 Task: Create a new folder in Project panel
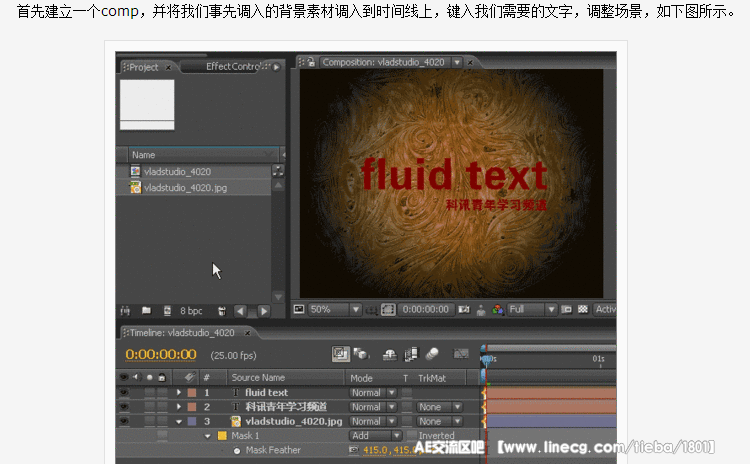click(146, 311)
